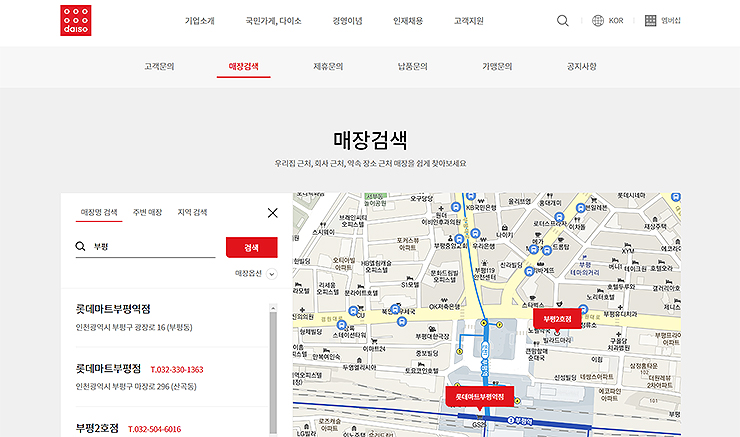Screen dimensions: 740x437
Task: Switch language via KOR label
Action: tap(616, 21)
